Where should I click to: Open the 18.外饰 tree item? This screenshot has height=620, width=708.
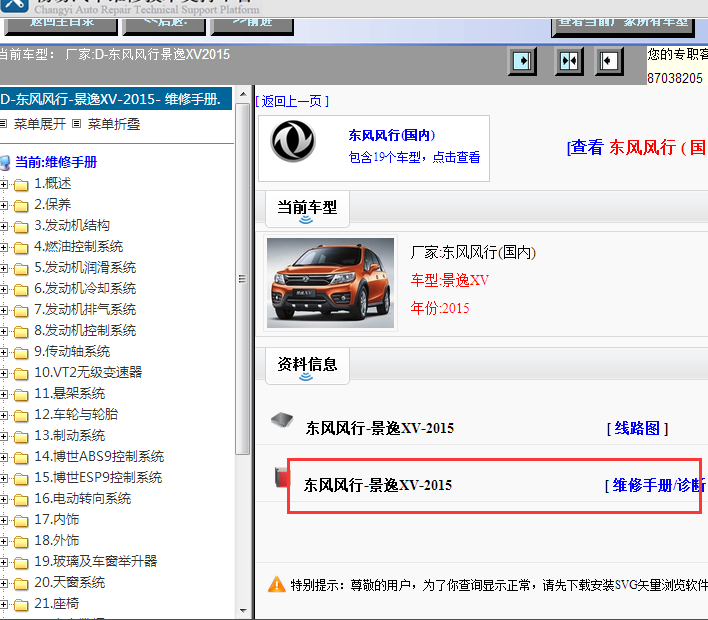57,541
